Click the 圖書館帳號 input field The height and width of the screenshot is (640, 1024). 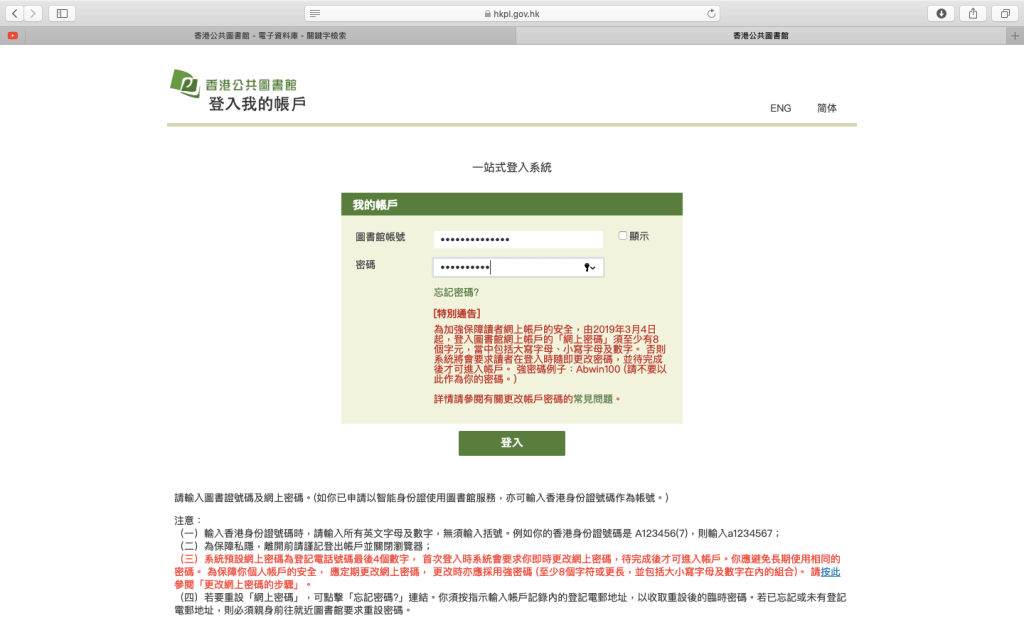(517, 239)
